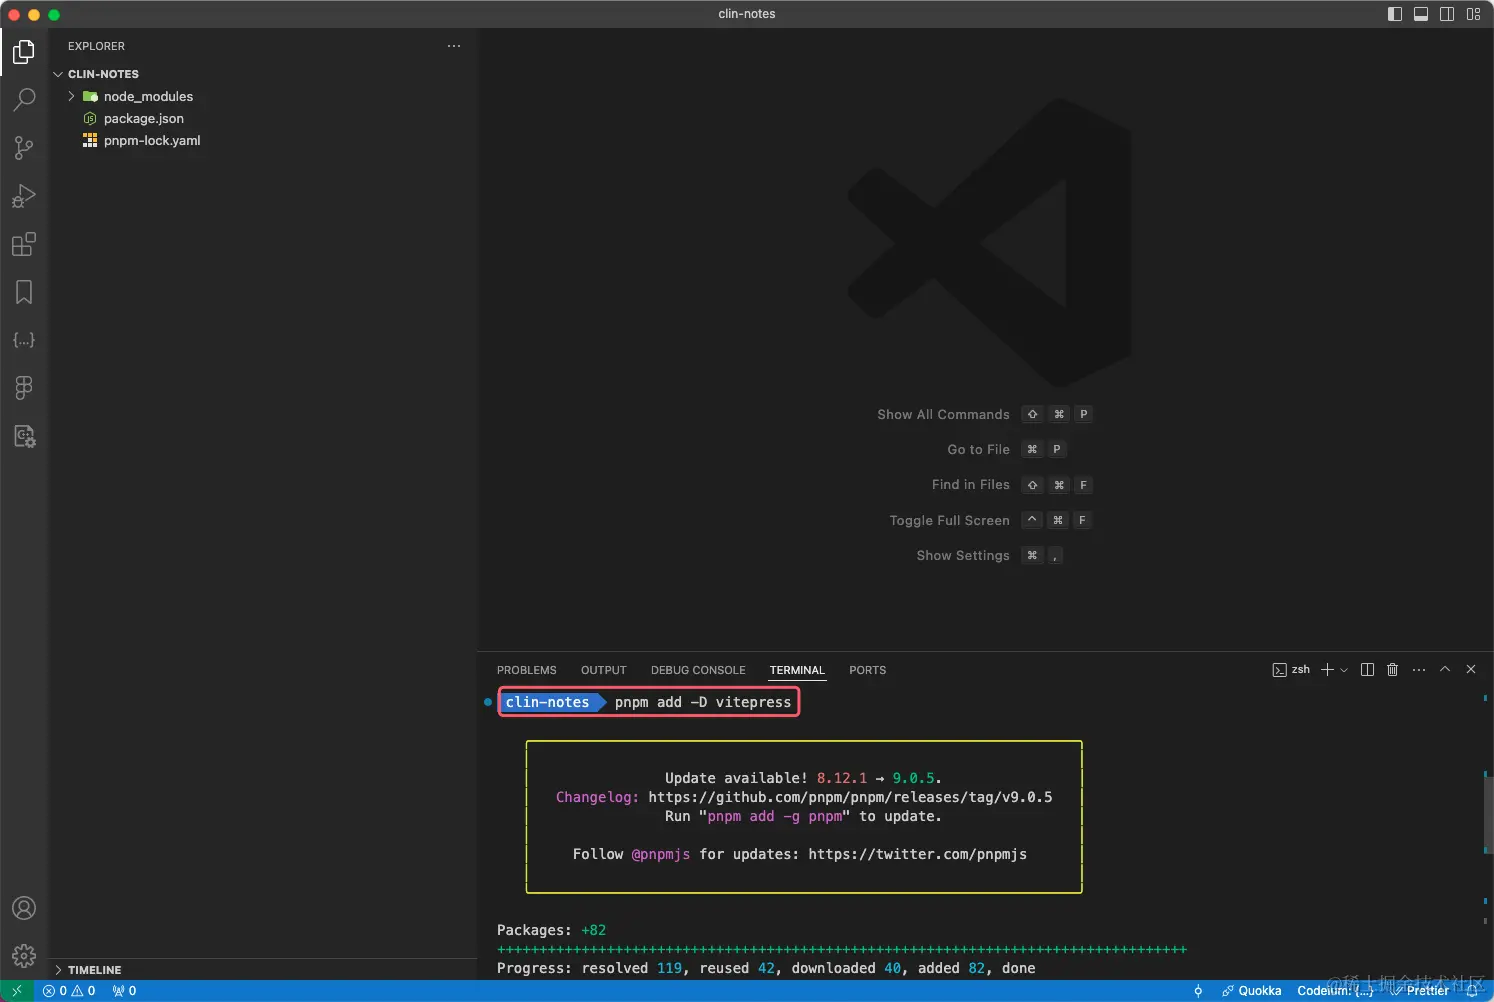Open package.json file
Screen dimensions: 1494x1002
click(263, 118)
